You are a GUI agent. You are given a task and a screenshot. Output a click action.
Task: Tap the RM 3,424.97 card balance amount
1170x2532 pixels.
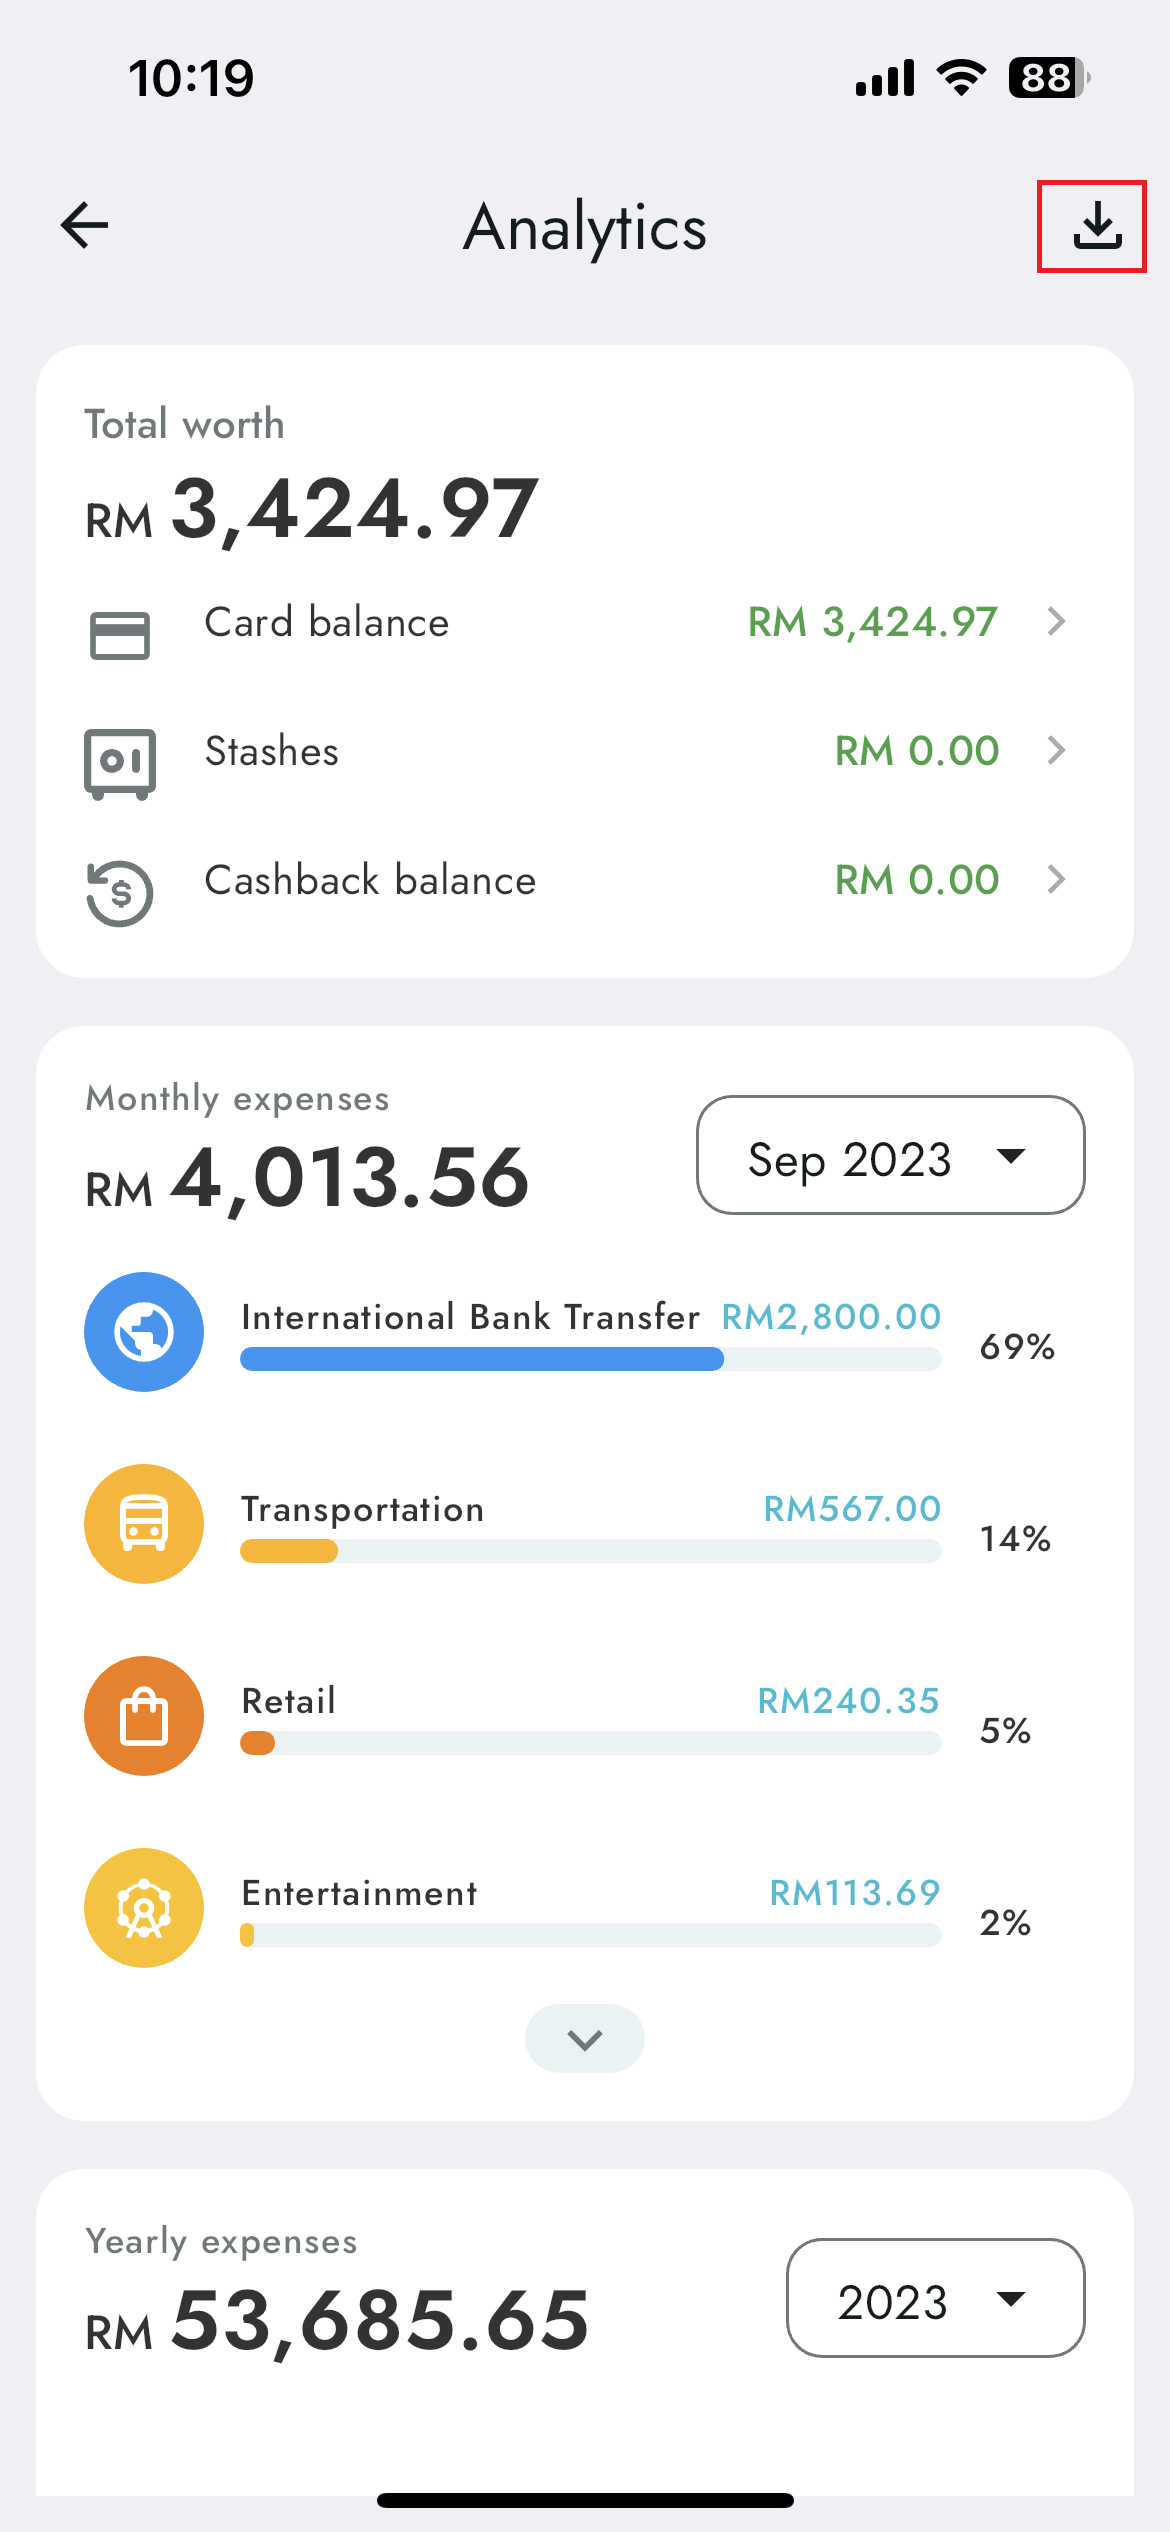[x=872, y=622]
